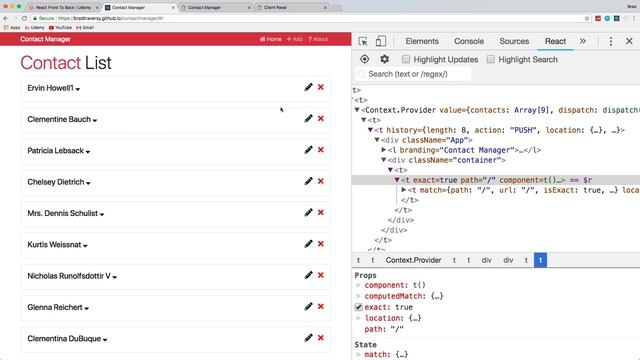Delete Patricia Lebsack with the red X
The height and width of the screenshot is (360, 640).
pyautogui.click(x=321, y=150)
